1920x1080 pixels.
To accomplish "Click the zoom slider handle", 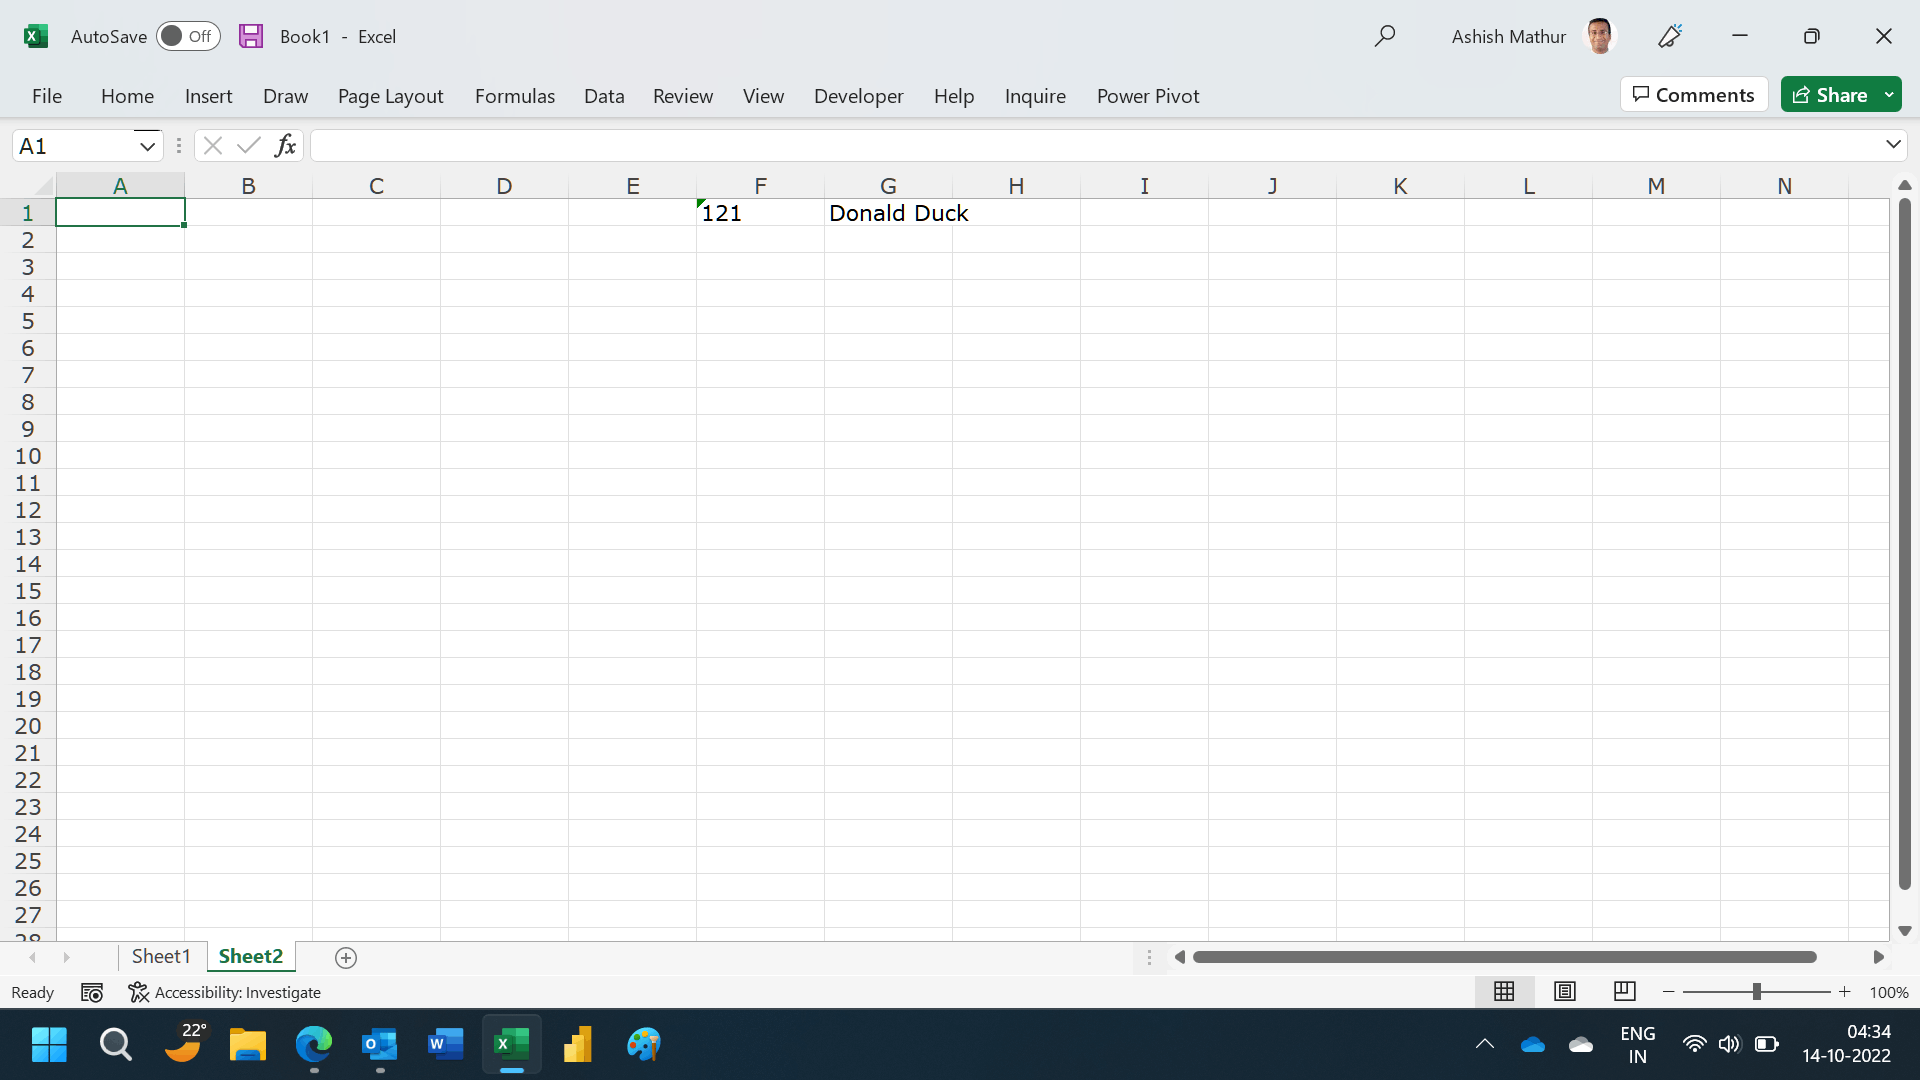I will click(1756, 991).
